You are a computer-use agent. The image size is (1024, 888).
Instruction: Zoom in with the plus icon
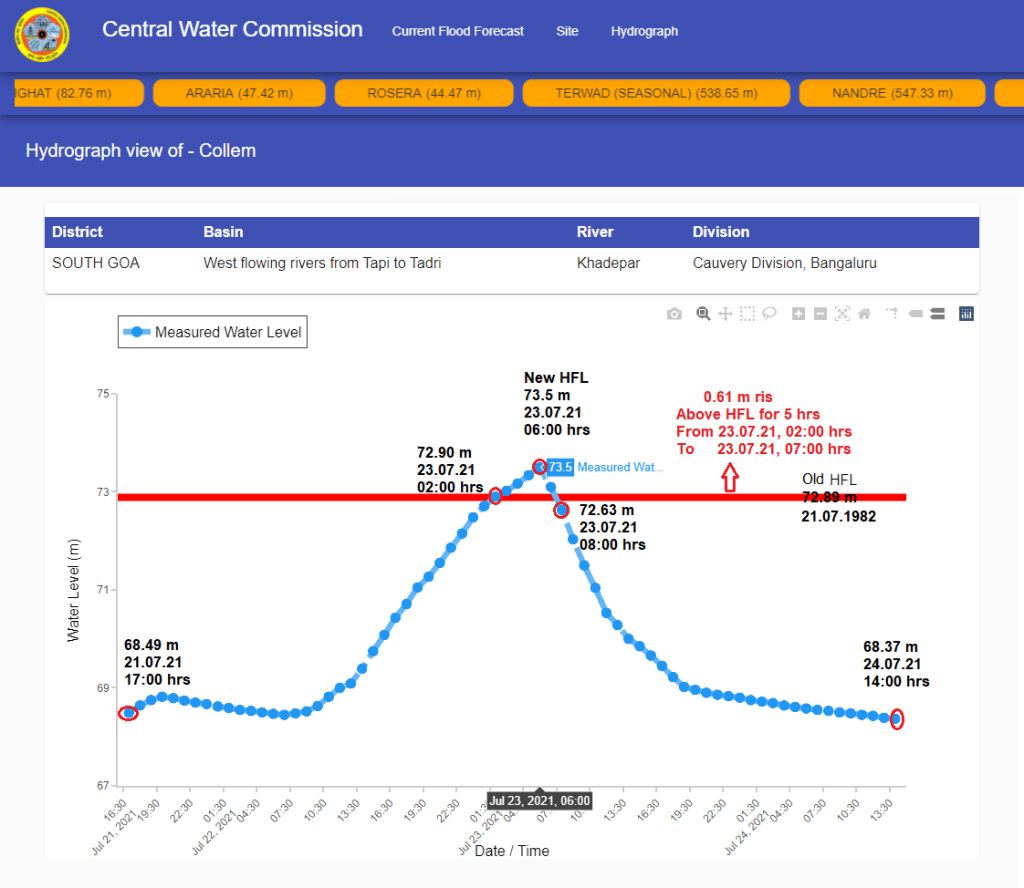click(x=798, y=314)
